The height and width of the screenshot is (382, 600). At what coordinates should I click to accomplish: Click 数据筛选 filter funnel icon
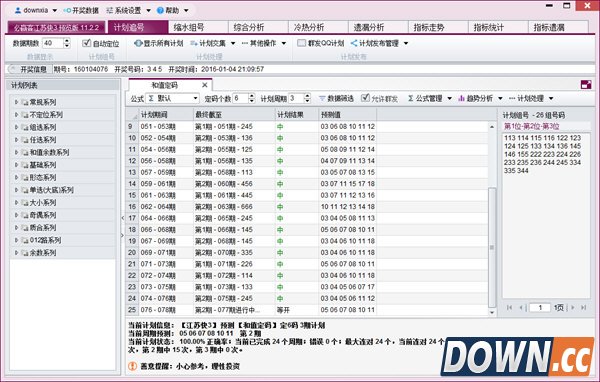click(x=322, y=98)
